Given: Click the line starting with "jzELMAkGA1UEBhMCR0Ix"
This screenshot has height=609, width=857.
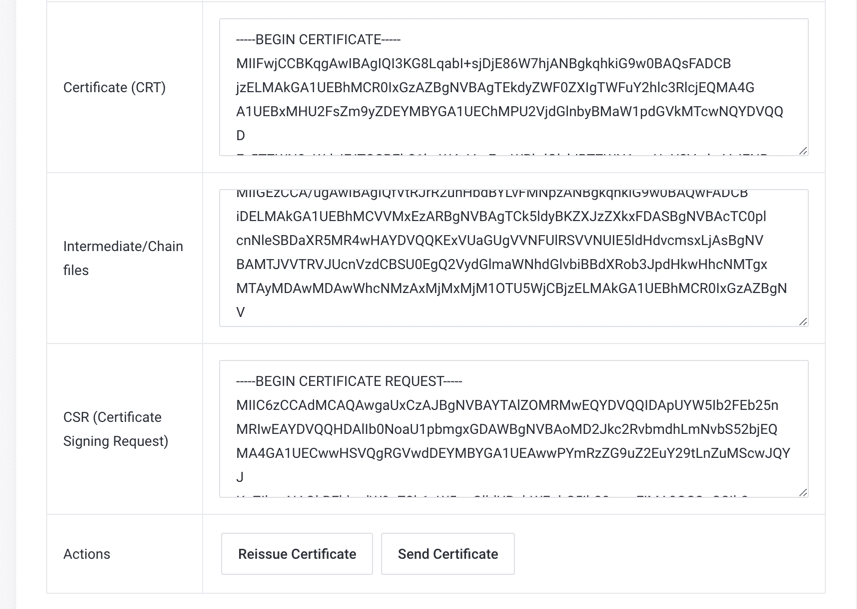Looking at the screenshot, I should click(x=495, y=88).
